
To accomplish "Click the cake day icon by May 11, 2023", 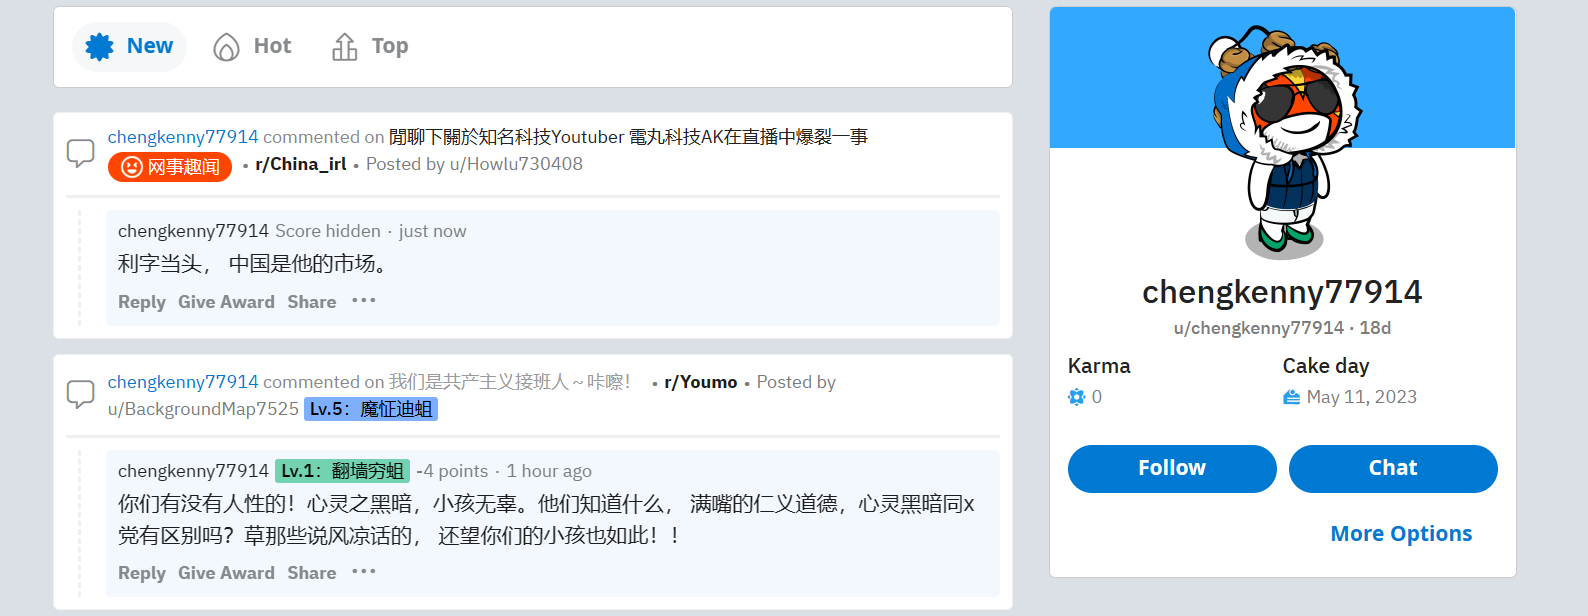I will pyautogui.click(x=1292, y=397).
